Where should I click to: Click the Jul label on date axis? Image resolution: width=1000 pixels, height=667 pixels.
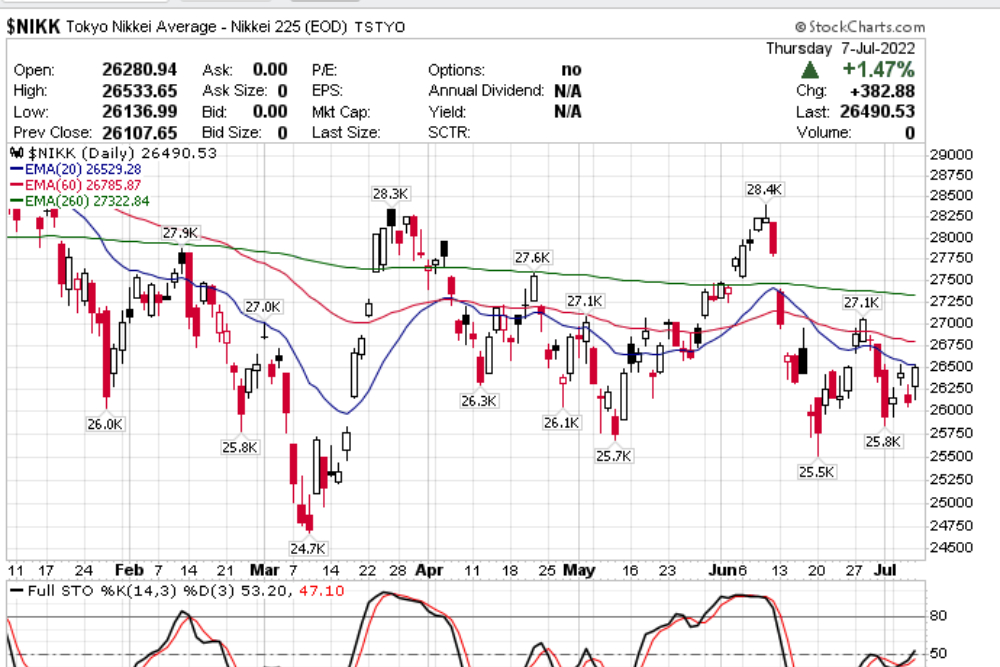[885, 570]
